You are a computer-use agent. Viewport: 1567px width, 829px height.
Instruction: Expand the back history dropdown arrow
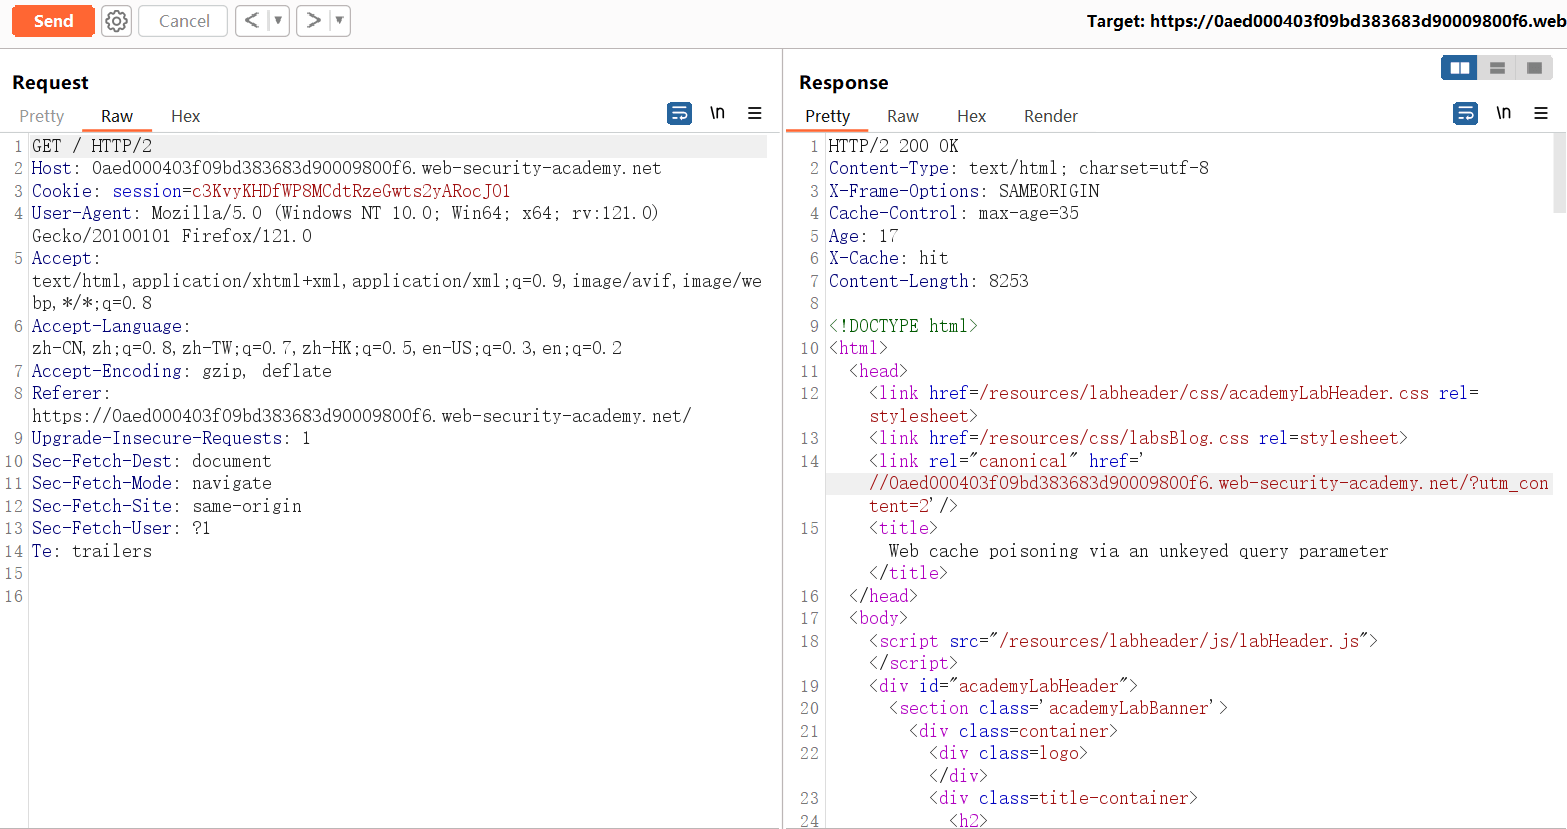[x=278, y=21]
